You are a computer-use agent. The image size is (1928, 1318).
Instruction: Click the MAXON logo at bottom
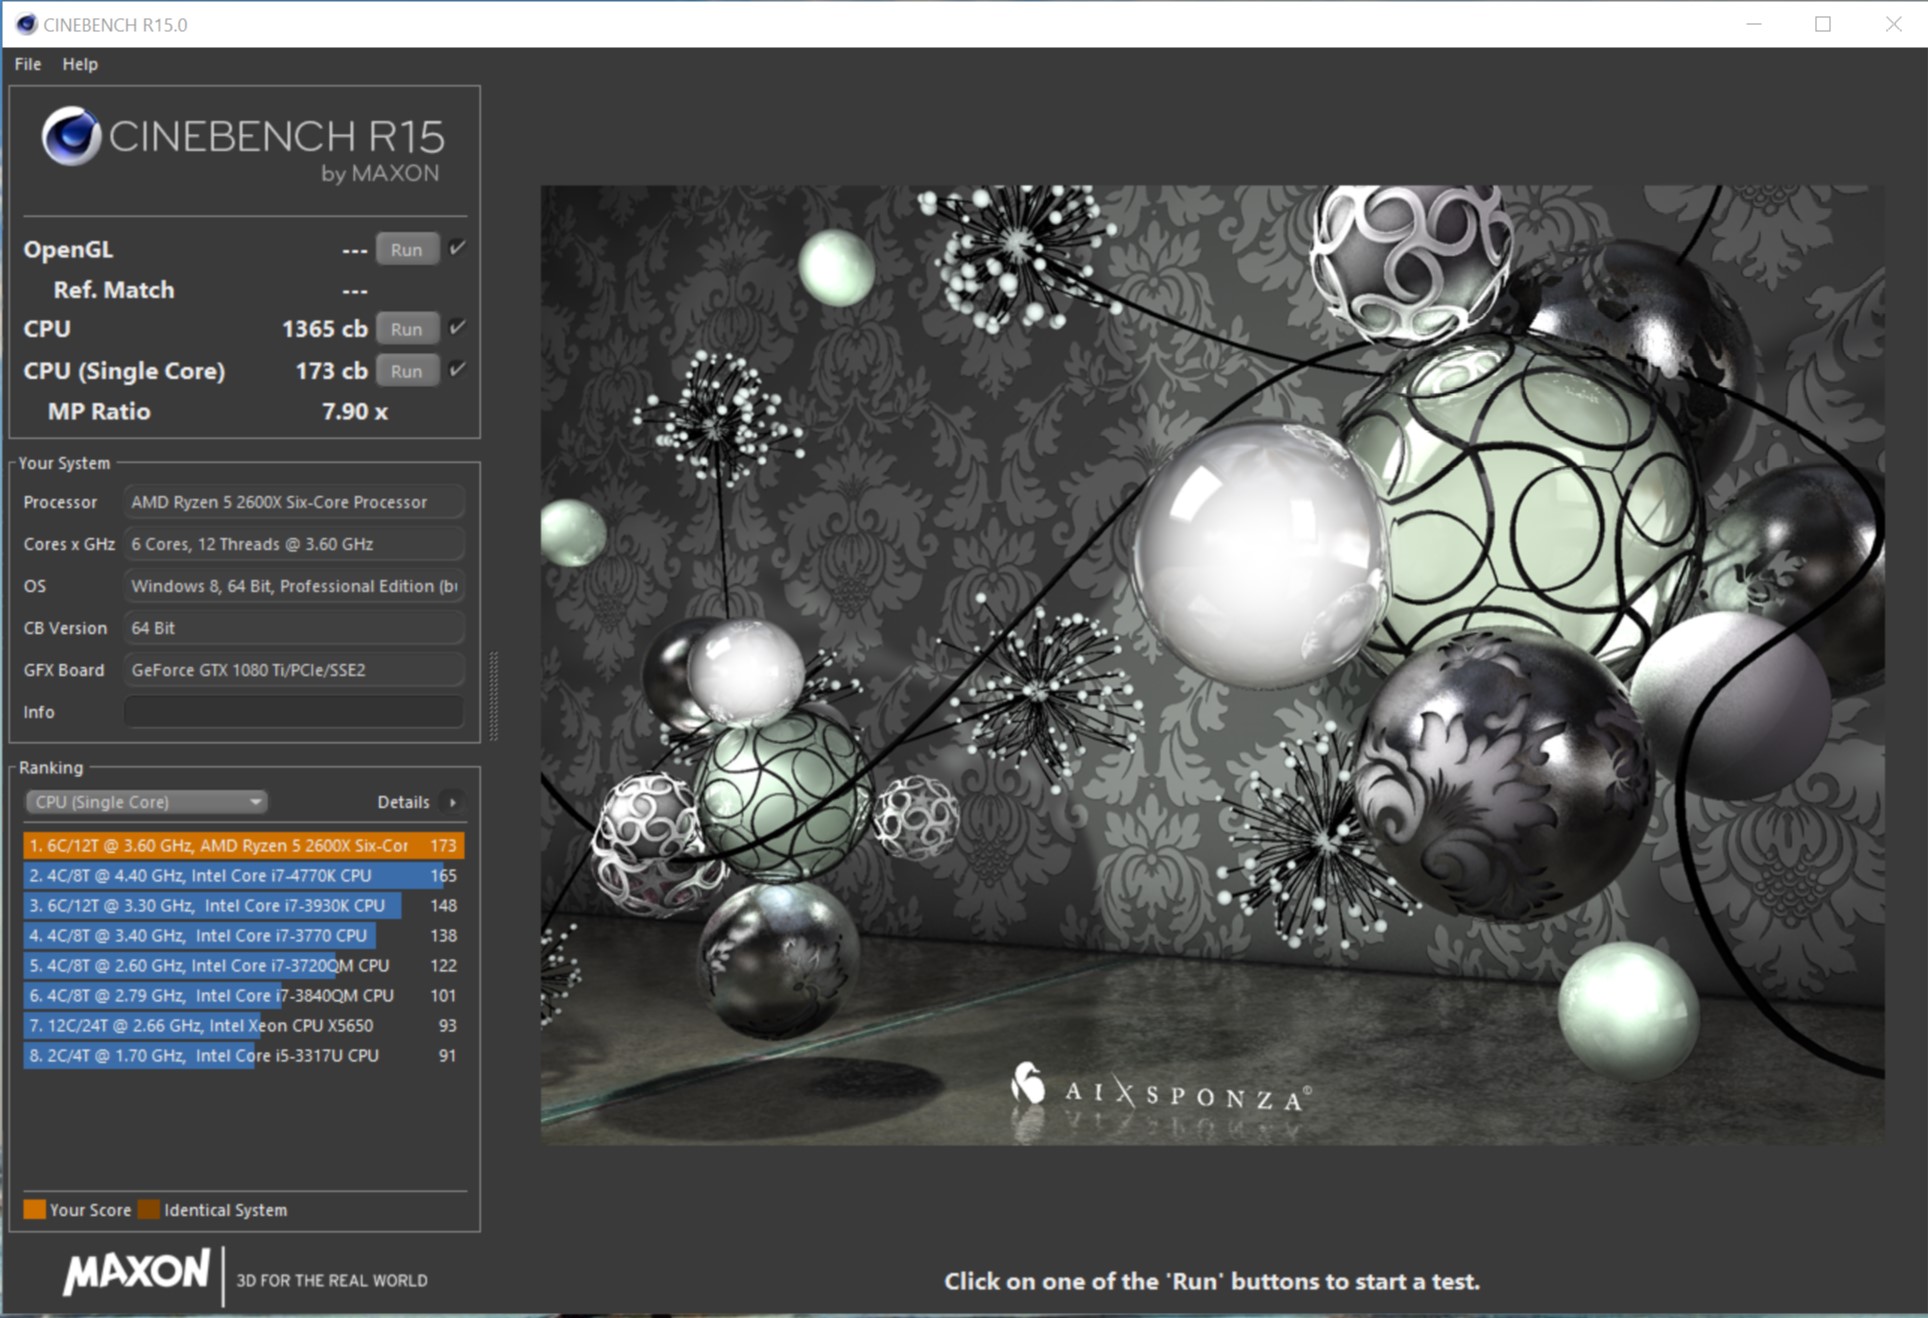[x=137, y=1273]
